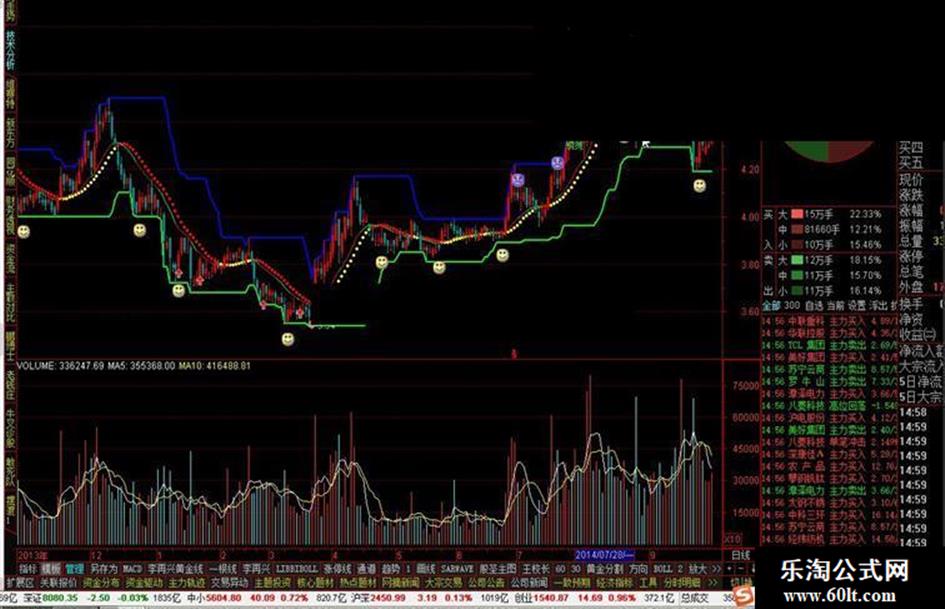
Task: Click the 农产品 主力买入 alert row
Action: pos(829,466)
